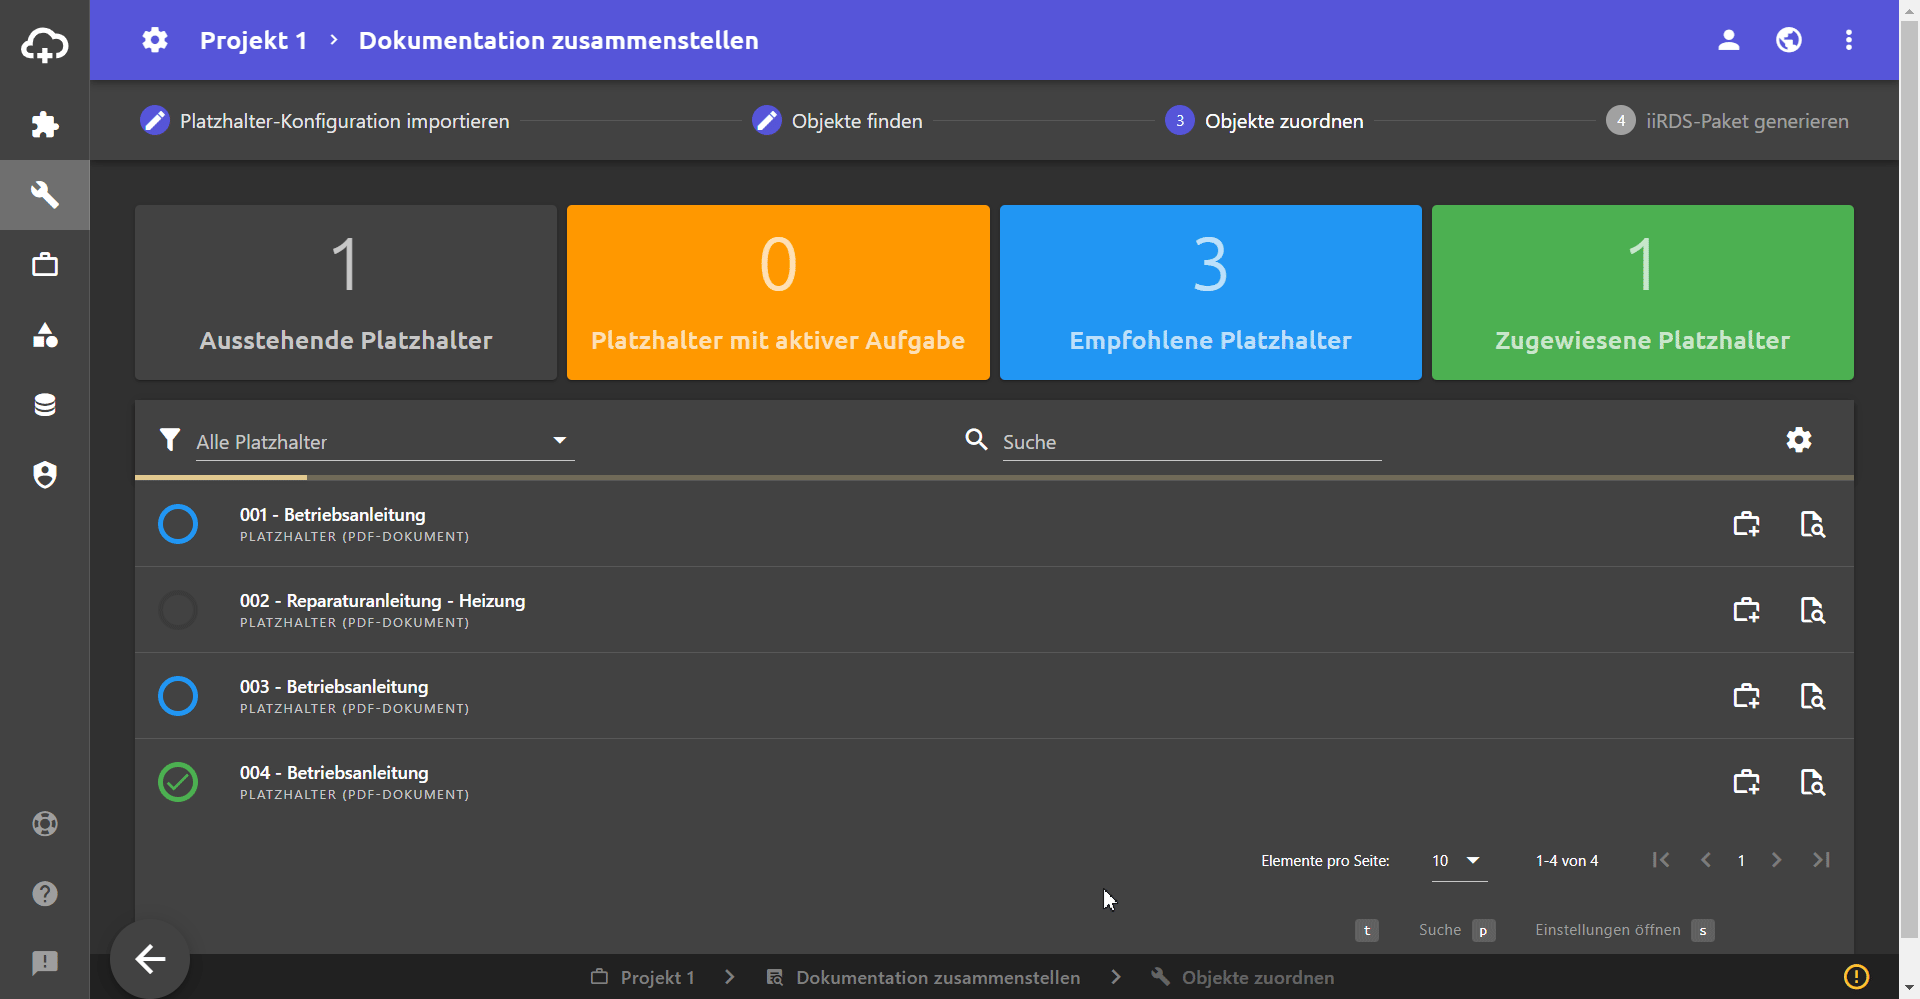Open the three-dot more menu
1920x999 pixels.
pyautogui.click(x=1849, y=40)
